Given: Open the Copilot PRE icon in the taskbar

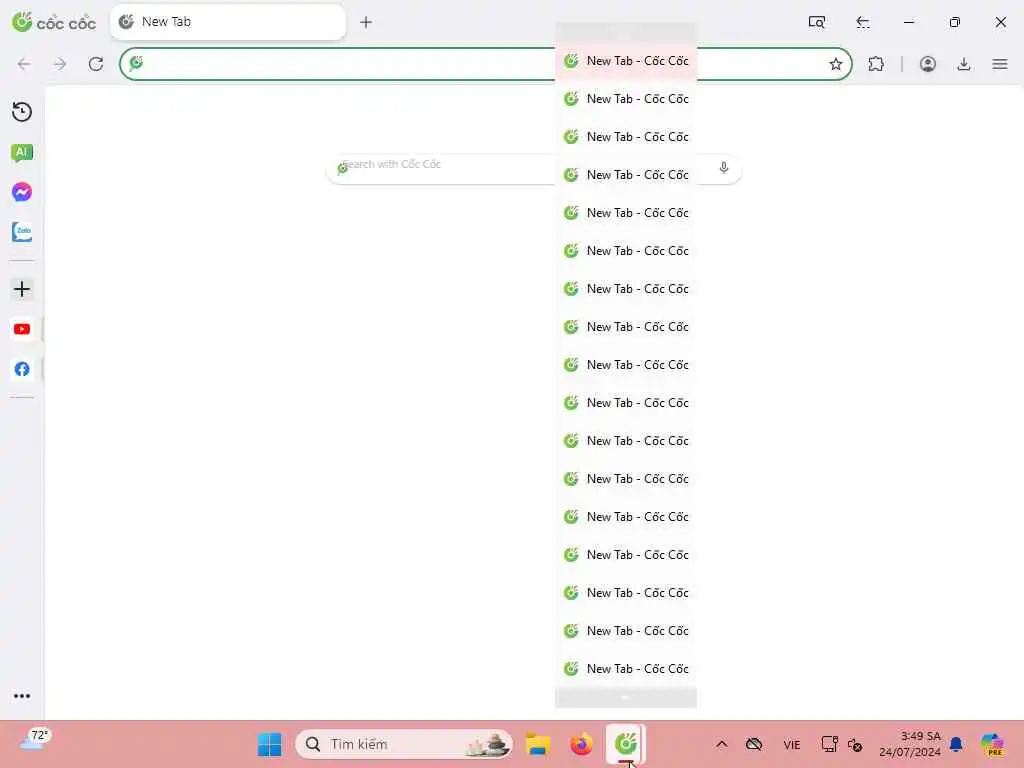Looking at the screenshot, I should point(993,744).
